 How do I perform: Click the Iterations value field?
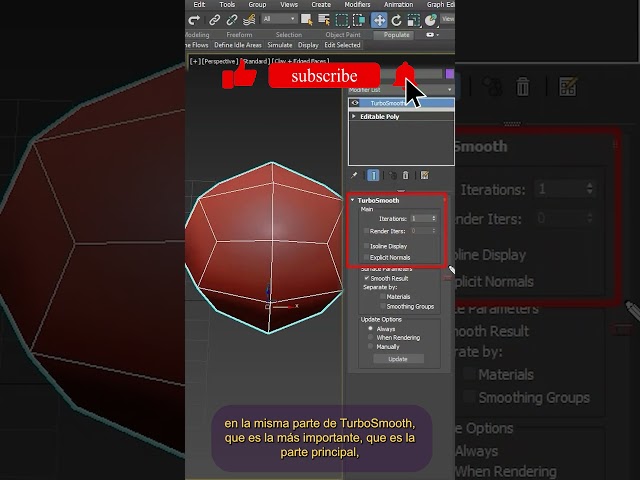(420, 219)
